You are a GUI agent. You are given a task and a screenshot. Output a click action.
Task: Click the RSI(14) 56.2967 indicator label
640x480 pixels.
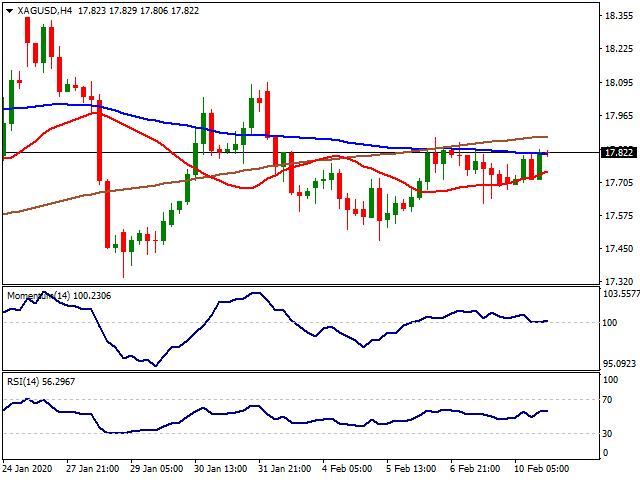tap(41, 382)
